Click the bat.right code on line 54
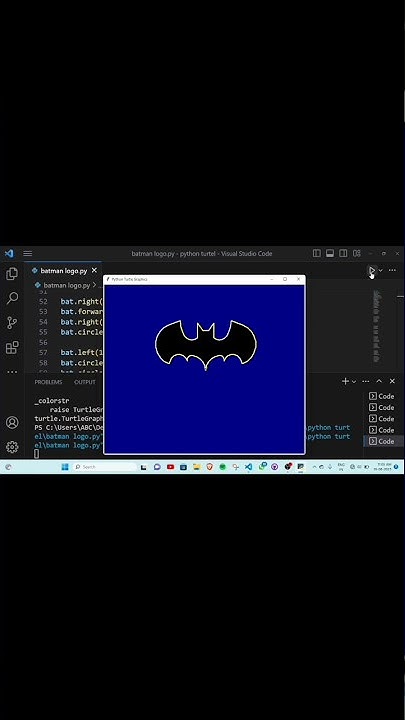 tap(82, 322)
